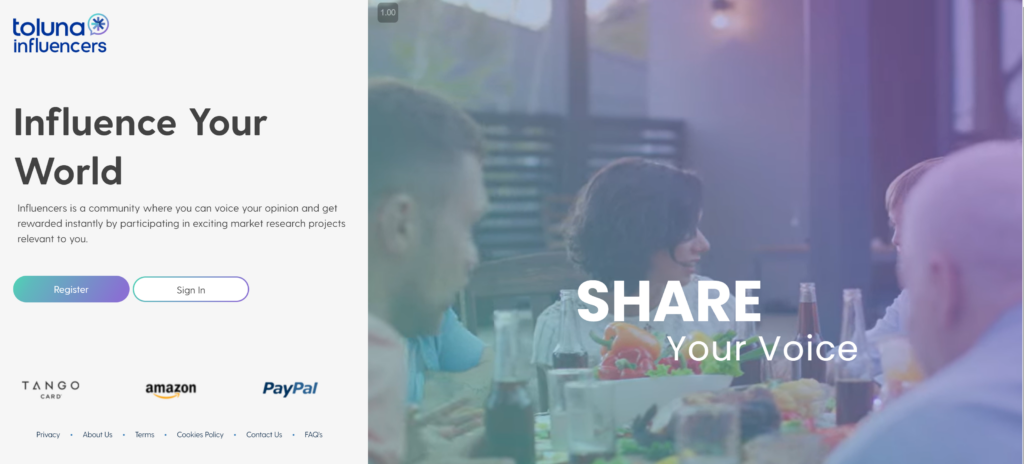Open the Register button
This screenshot has height=464, width=1024.
[71, 290]
